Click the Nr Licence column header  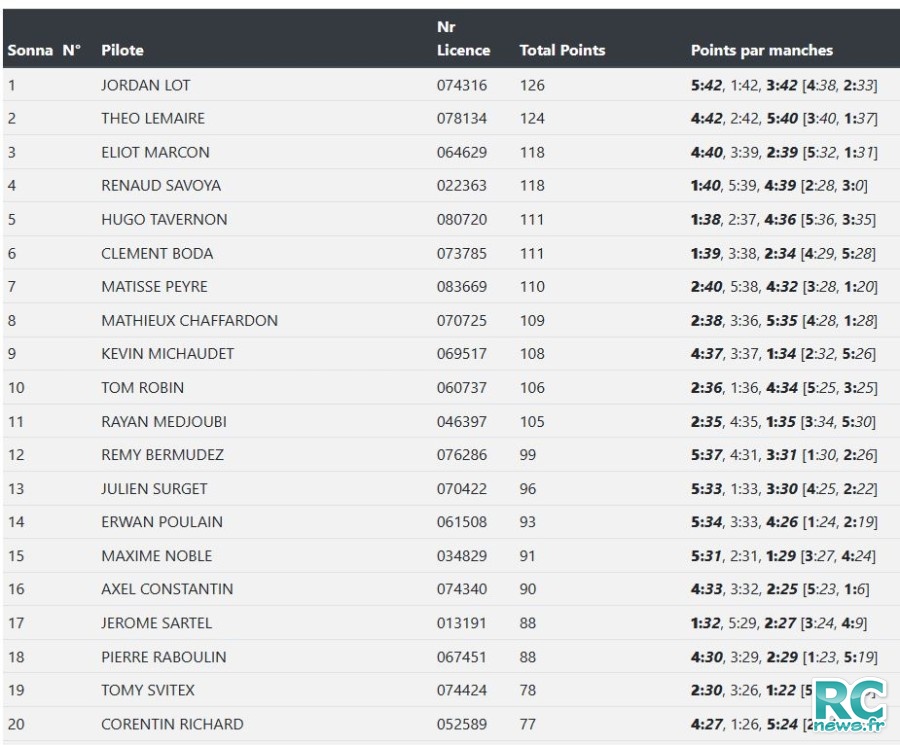tap(463, 39)
